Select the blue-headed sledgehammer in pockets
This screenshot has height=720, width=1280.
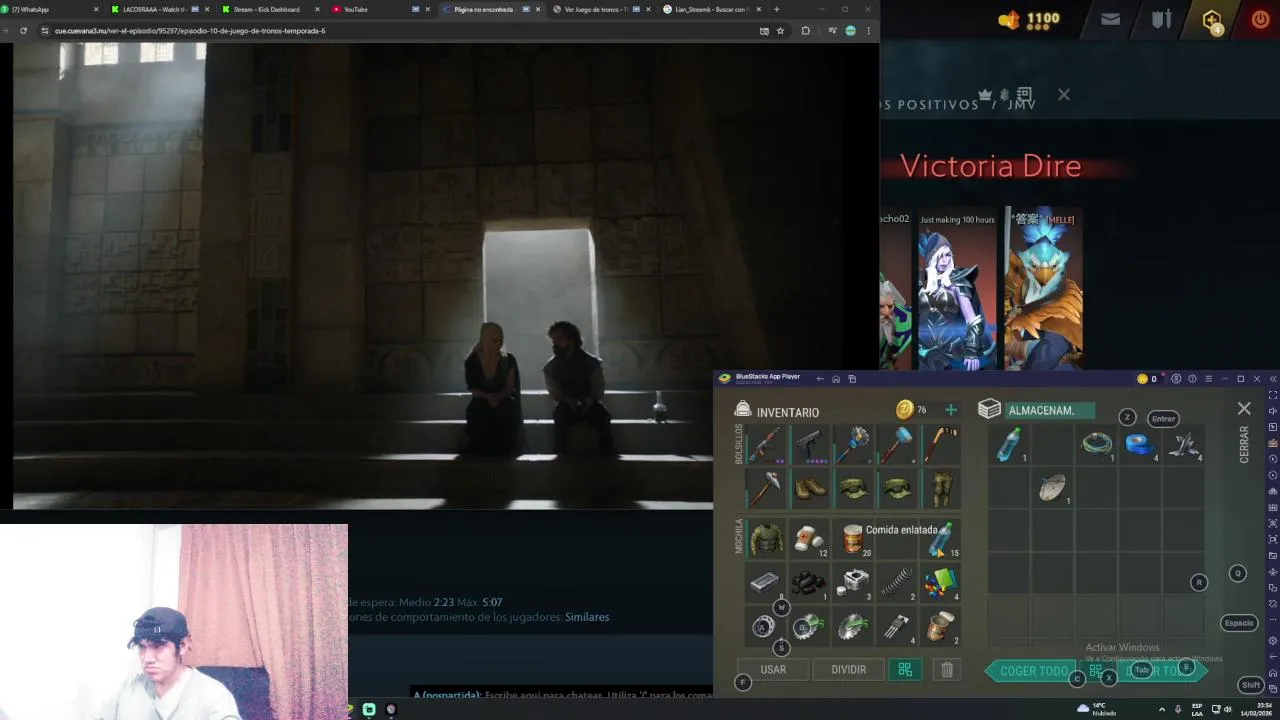[x=897, y=444]
